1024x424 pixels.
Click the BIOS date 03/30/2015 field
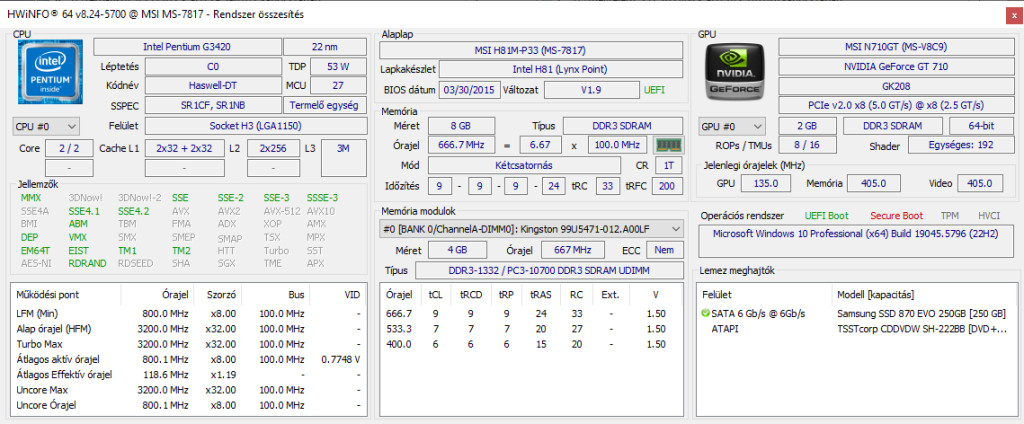pos(470,90)
